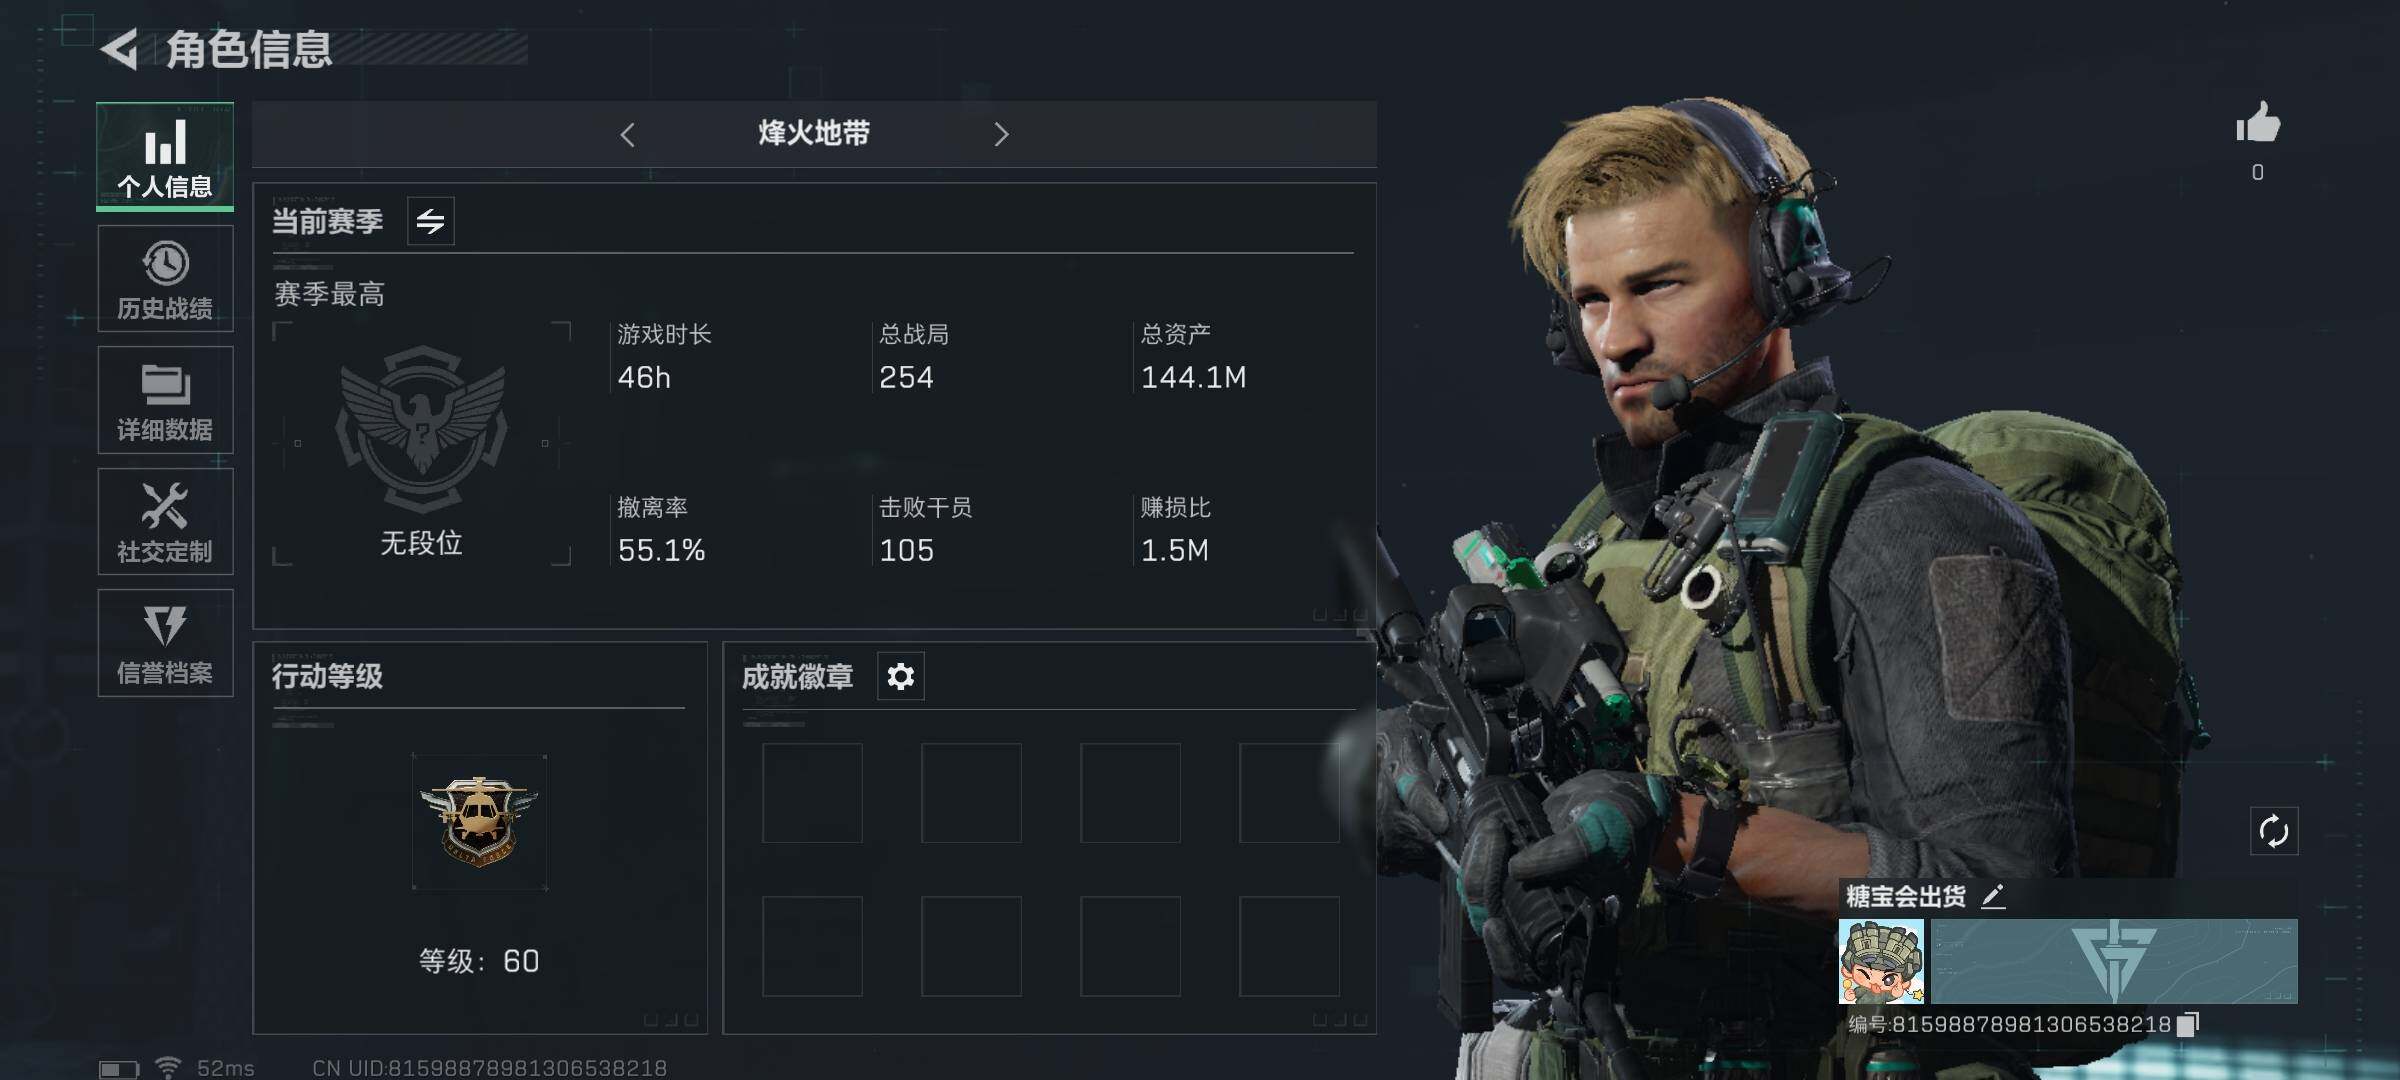Click the level 60 helicopter emblem
Image resolution: width=2400 pixels, height=1080 pixels.
pyautogui.click(x=480, y=822)
